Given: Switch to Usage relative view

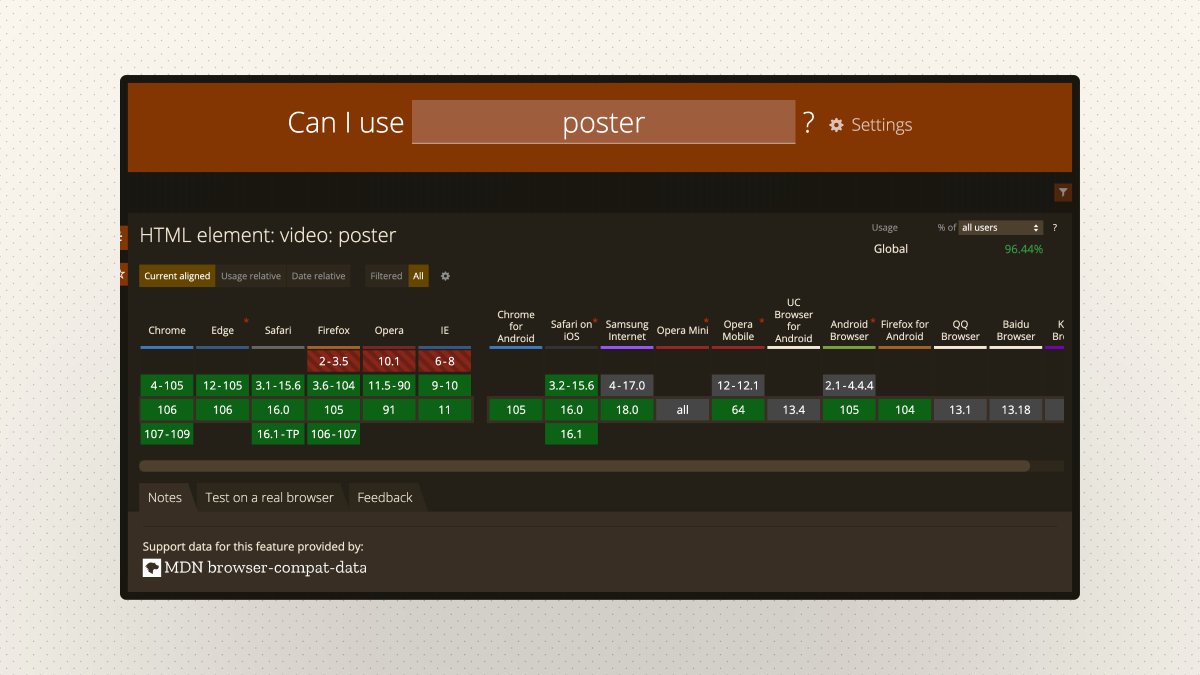Looking at the screenshot, I should pos(251,276).
